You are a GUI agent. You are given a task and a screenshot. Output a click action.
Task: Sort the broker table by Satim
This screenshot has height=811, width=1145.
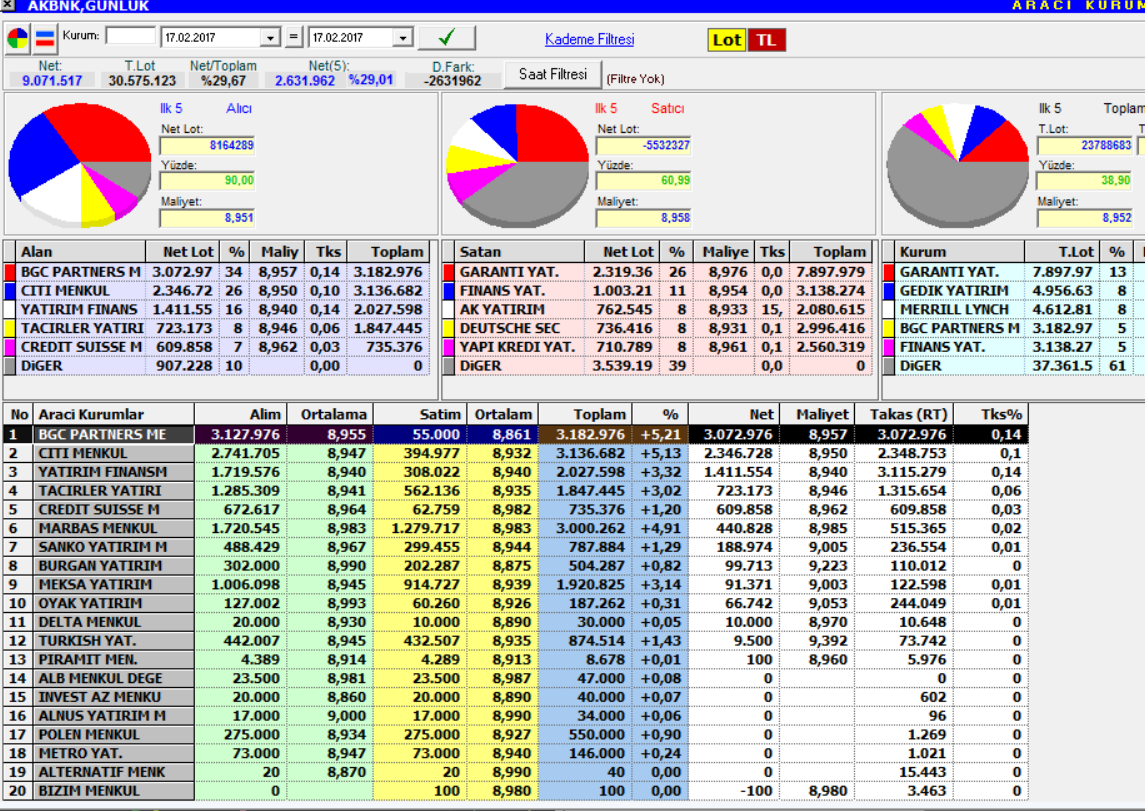tap(420, 415)
